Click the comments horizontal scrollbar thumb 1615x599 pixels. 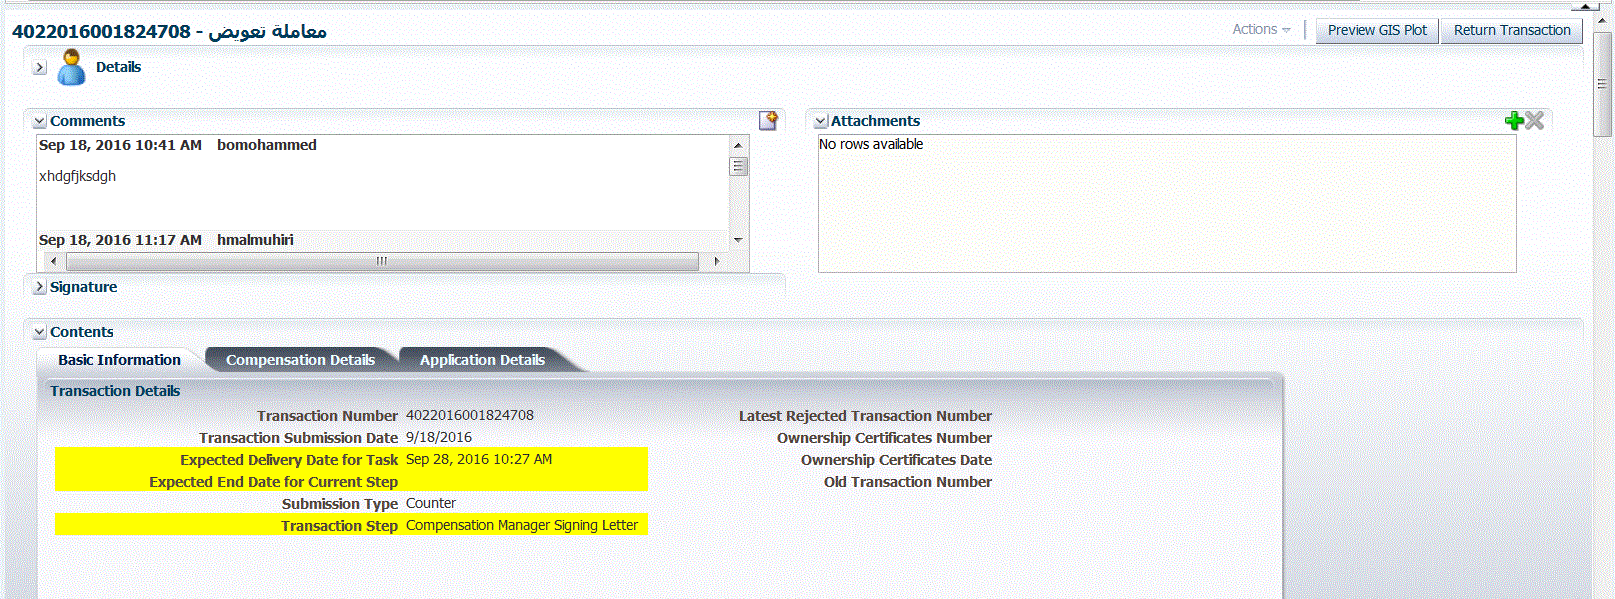[382, 261]
